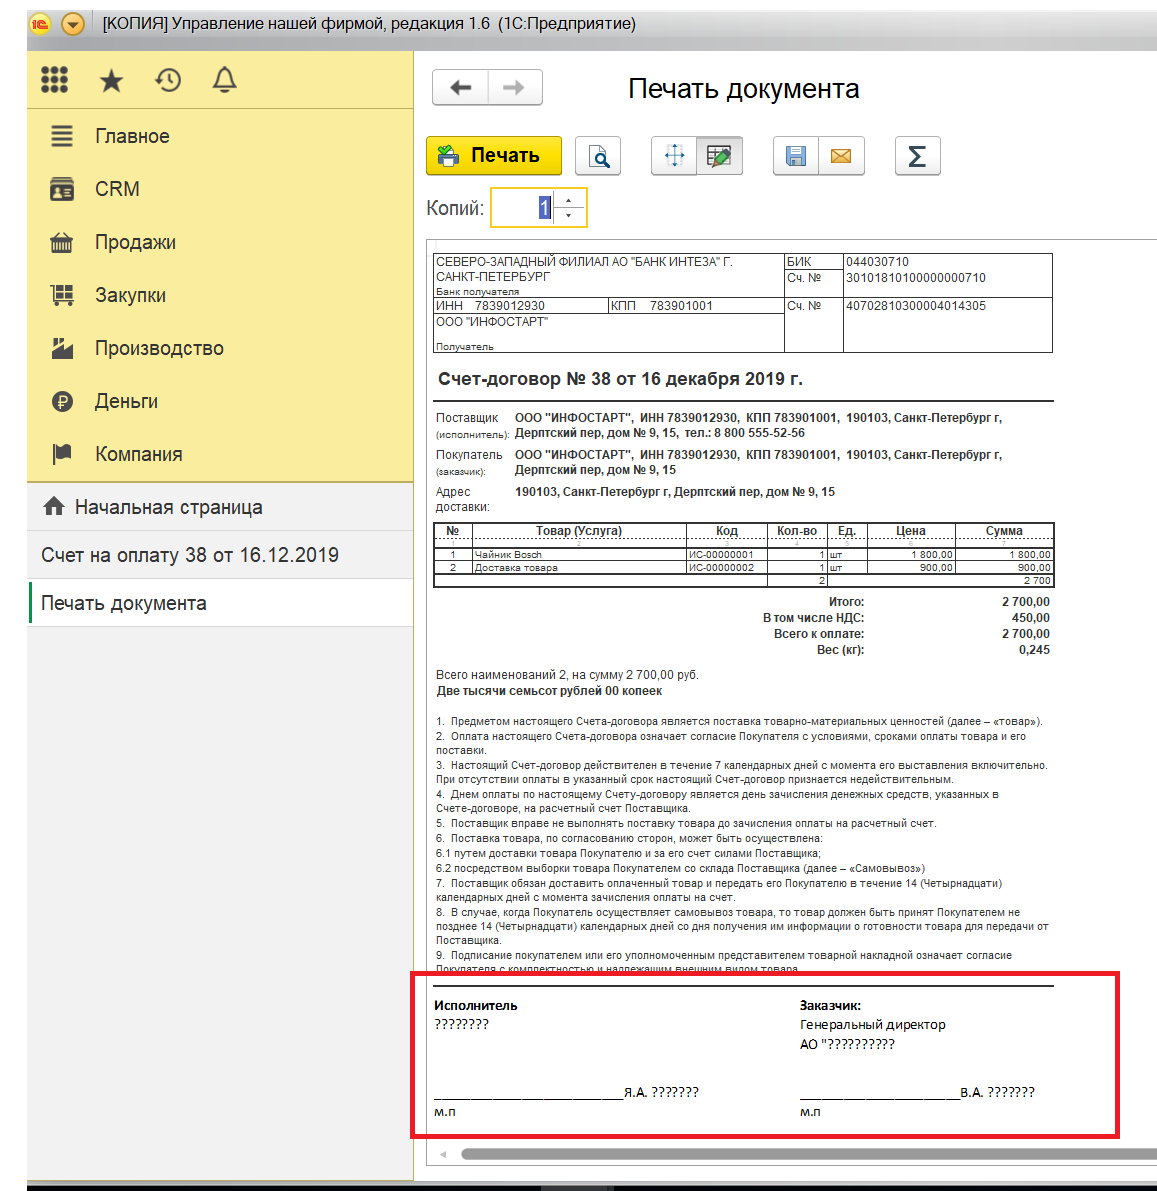This screenshot has height=1191, width=1157.
Task: Click code cell ИС-00000002
Action: [726, 567]
